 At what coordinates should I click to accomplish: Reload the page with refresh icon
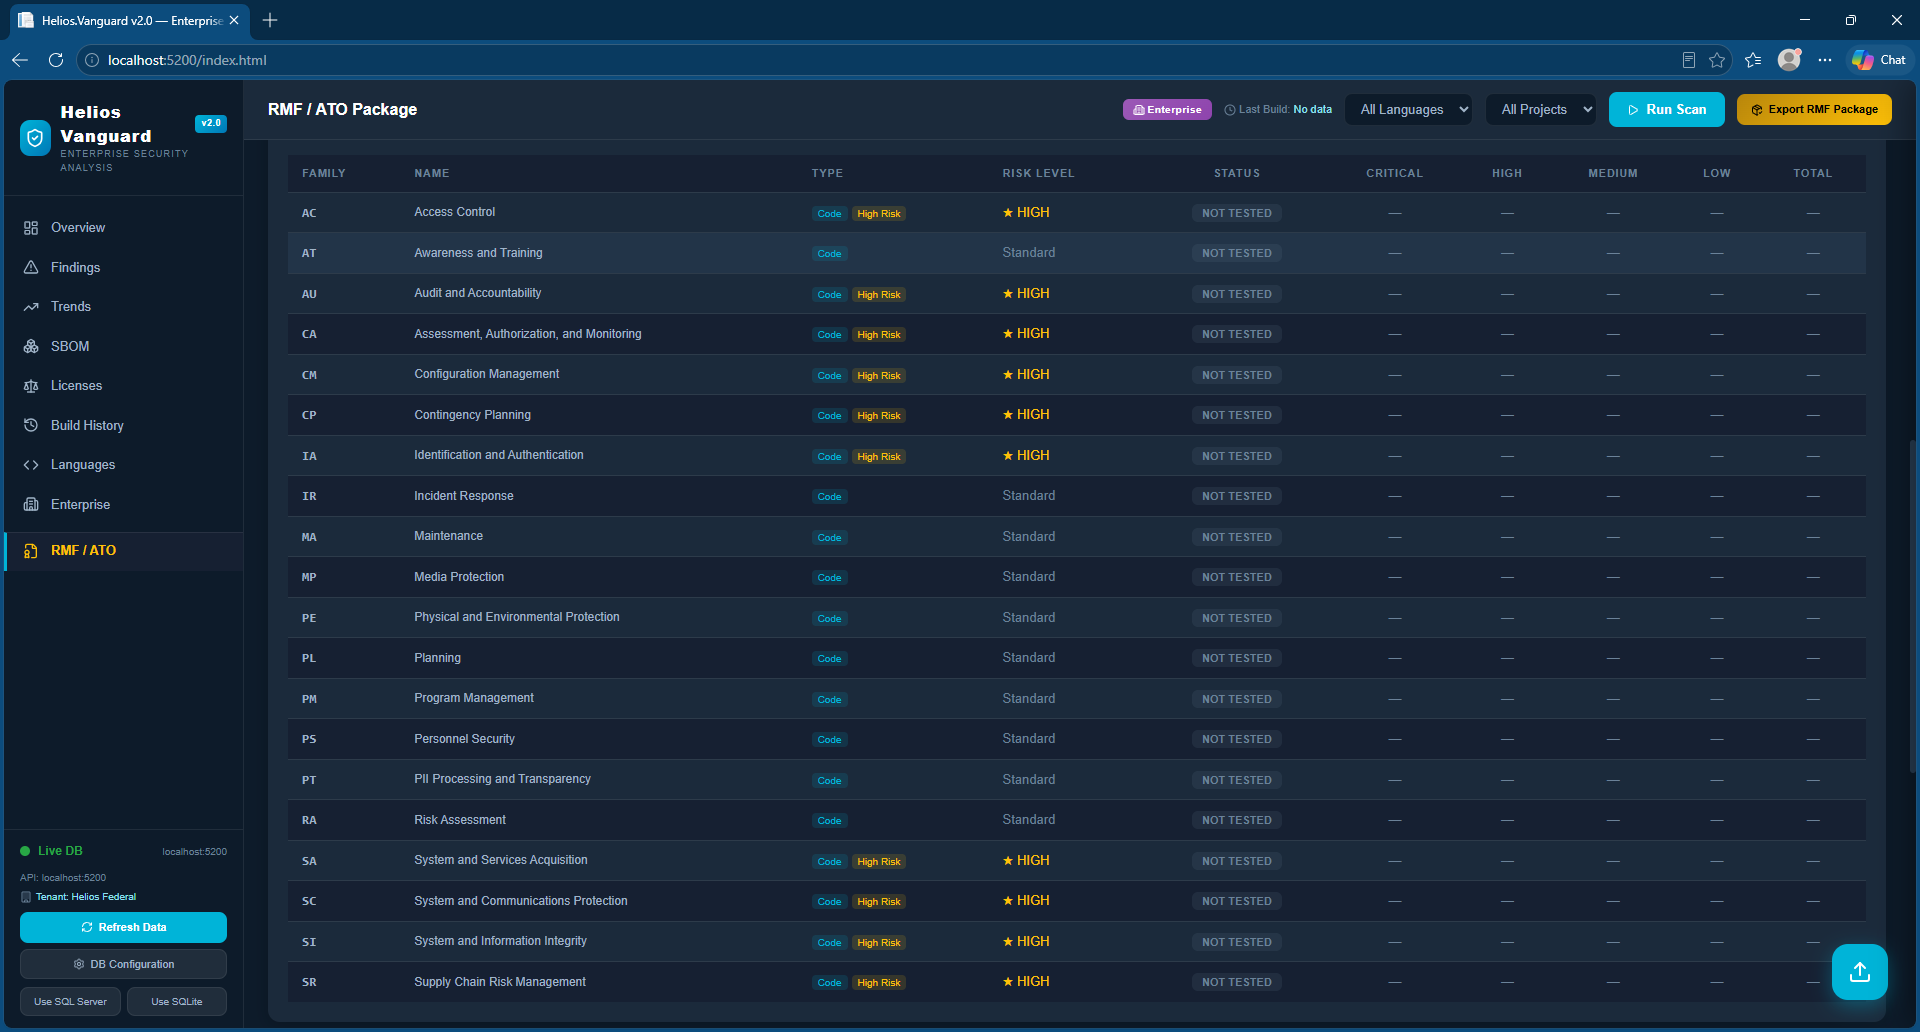tap(56, 60)
